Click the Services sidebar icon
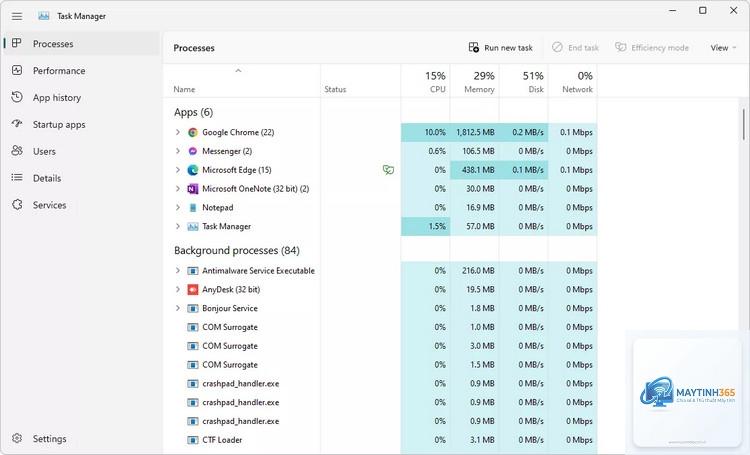This screenshot has height=455, width=750. click(x=17, y=205)
